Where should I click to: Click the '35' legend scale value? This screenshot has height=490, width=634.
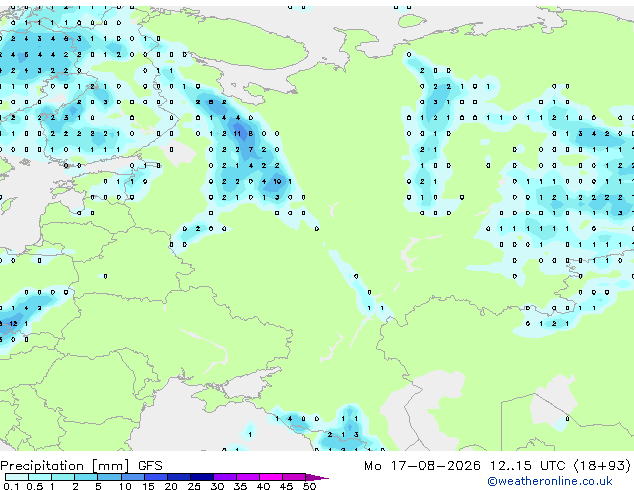[x=240, y=486]
